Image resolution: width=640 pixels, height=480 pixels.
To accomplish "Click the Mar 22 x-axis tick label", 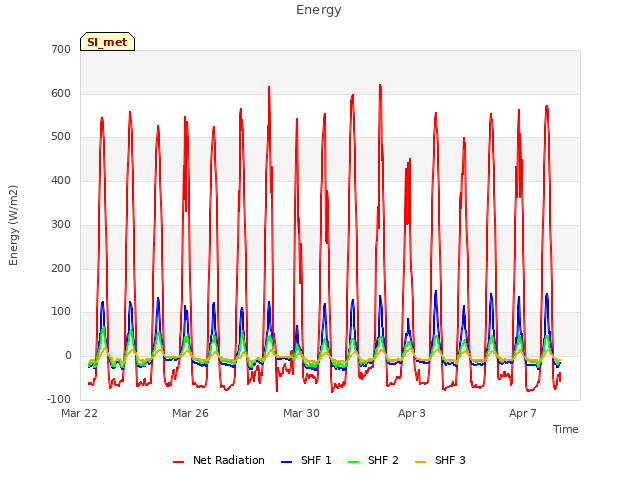I will point(80,413).
